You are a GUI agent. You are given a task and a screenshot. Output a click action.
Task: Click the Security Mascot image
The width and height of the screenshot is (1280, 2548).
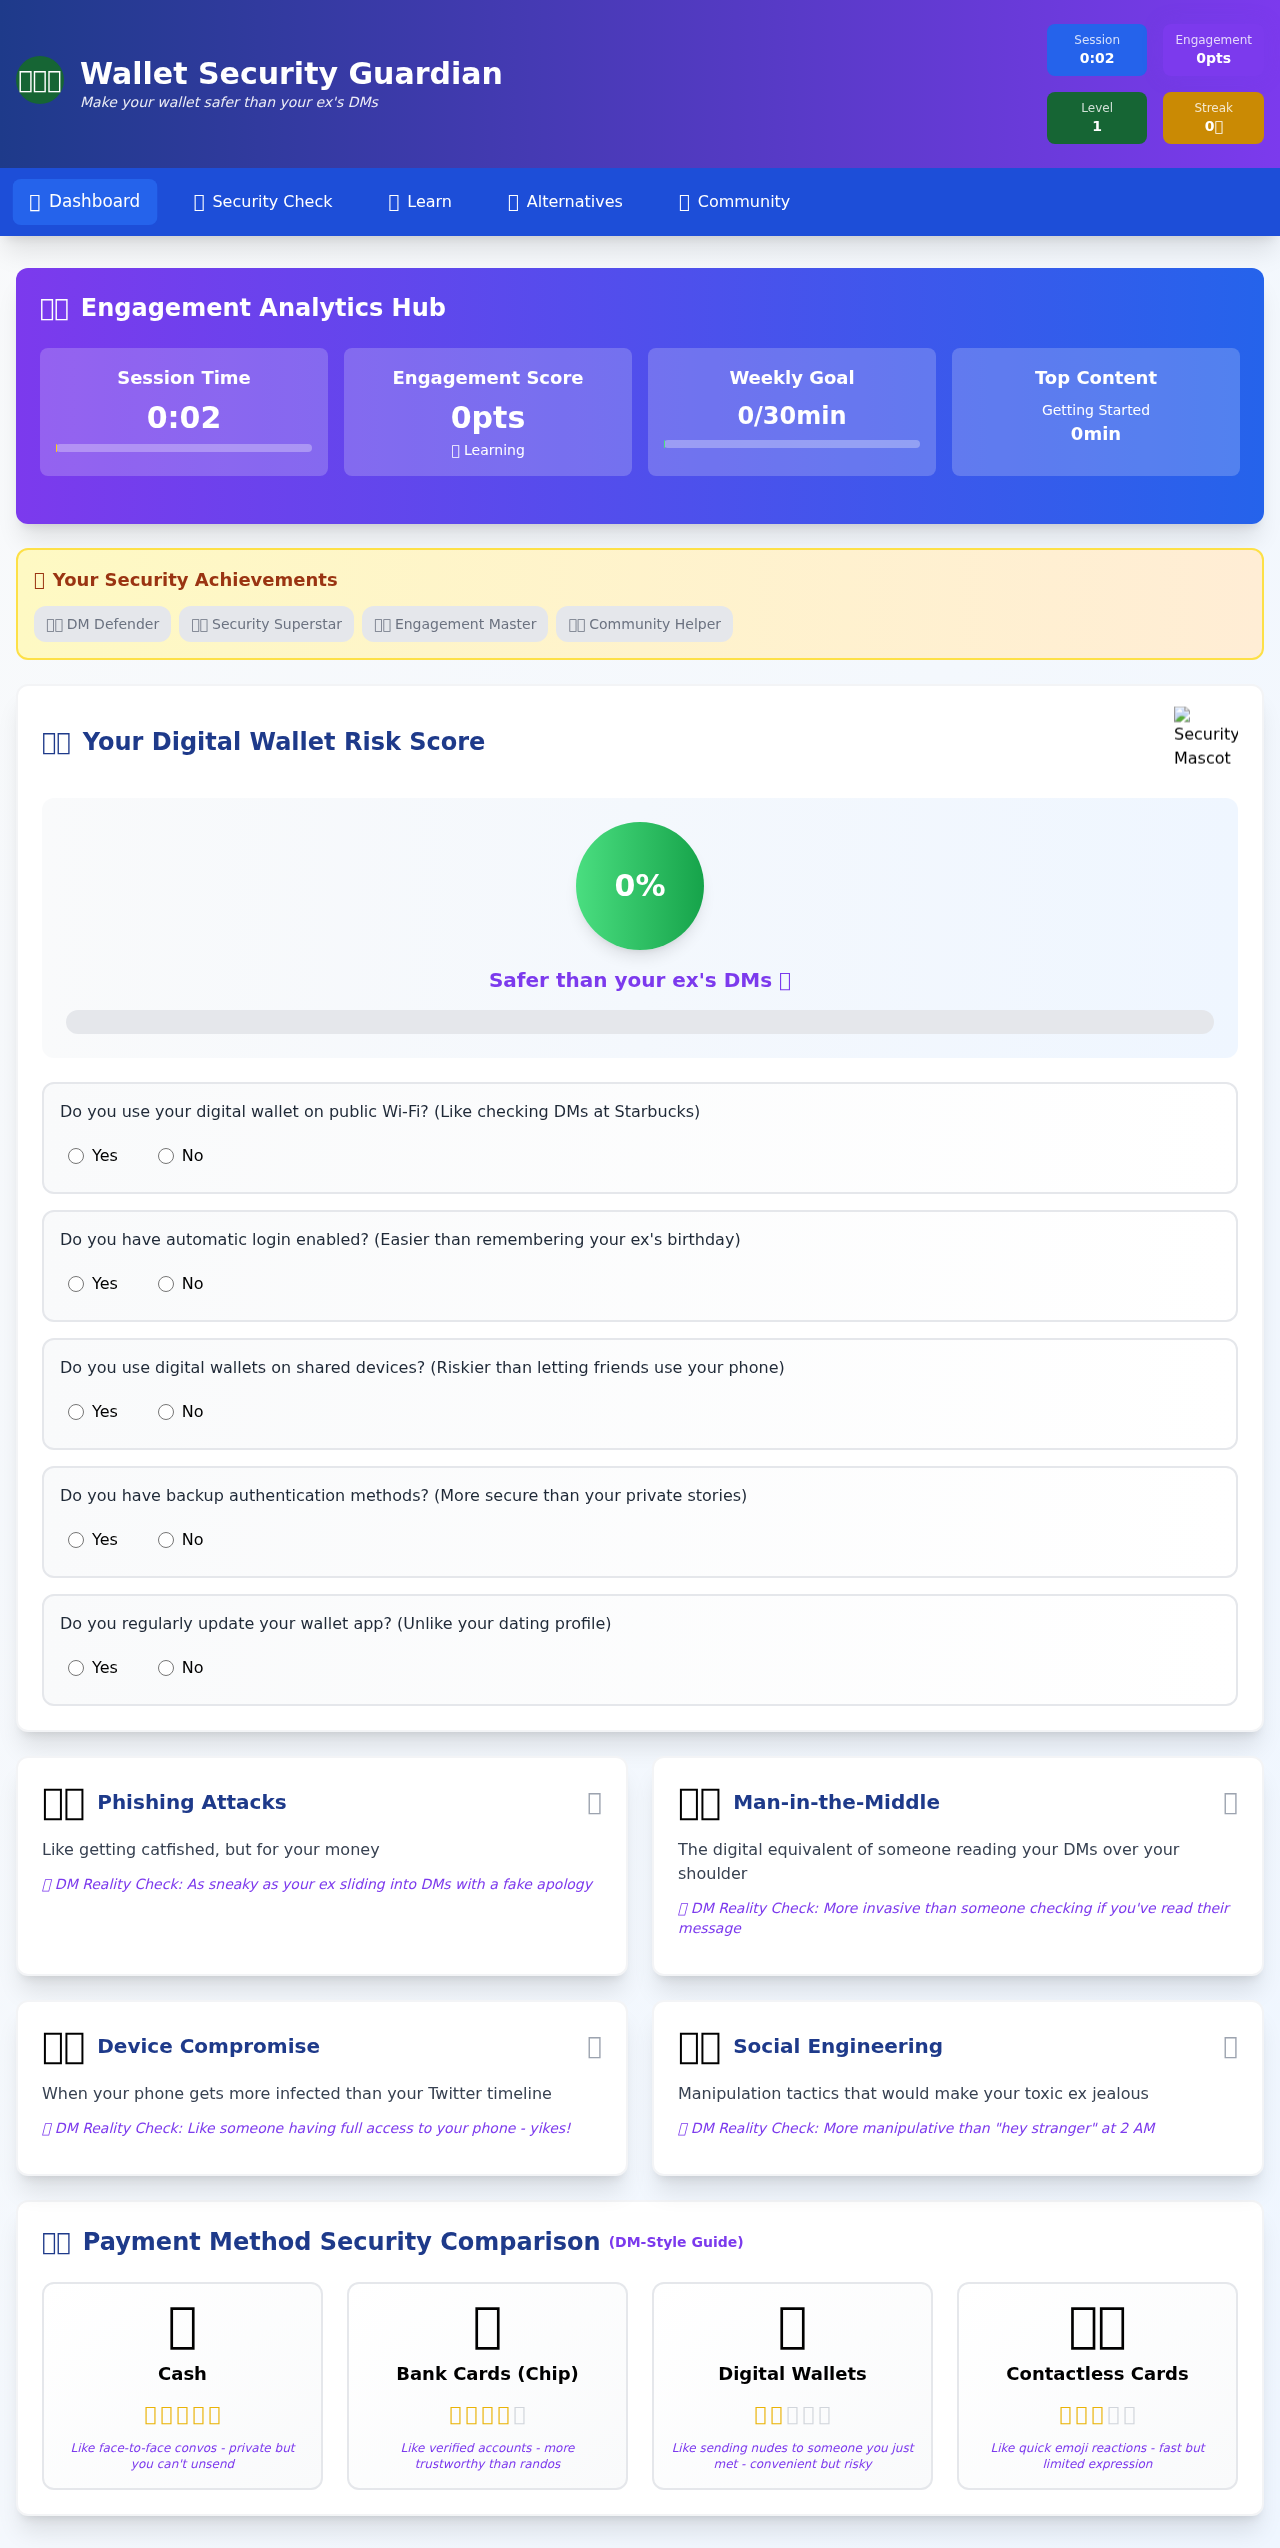click(x=1204, y=736)
